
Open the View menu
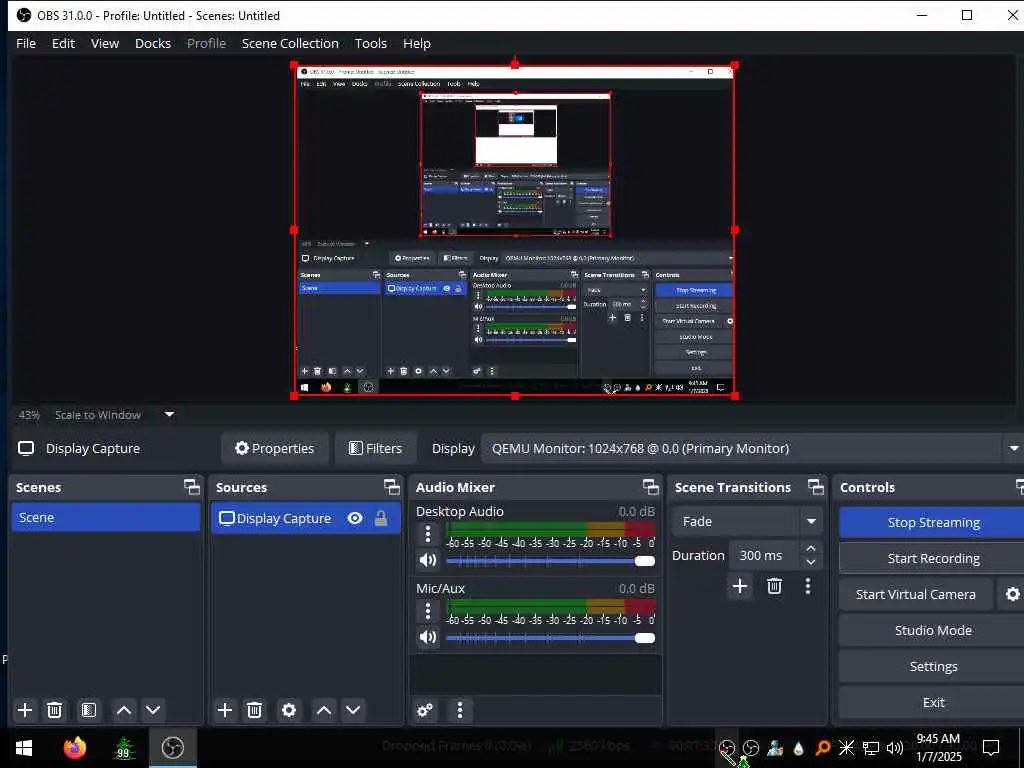104,43
